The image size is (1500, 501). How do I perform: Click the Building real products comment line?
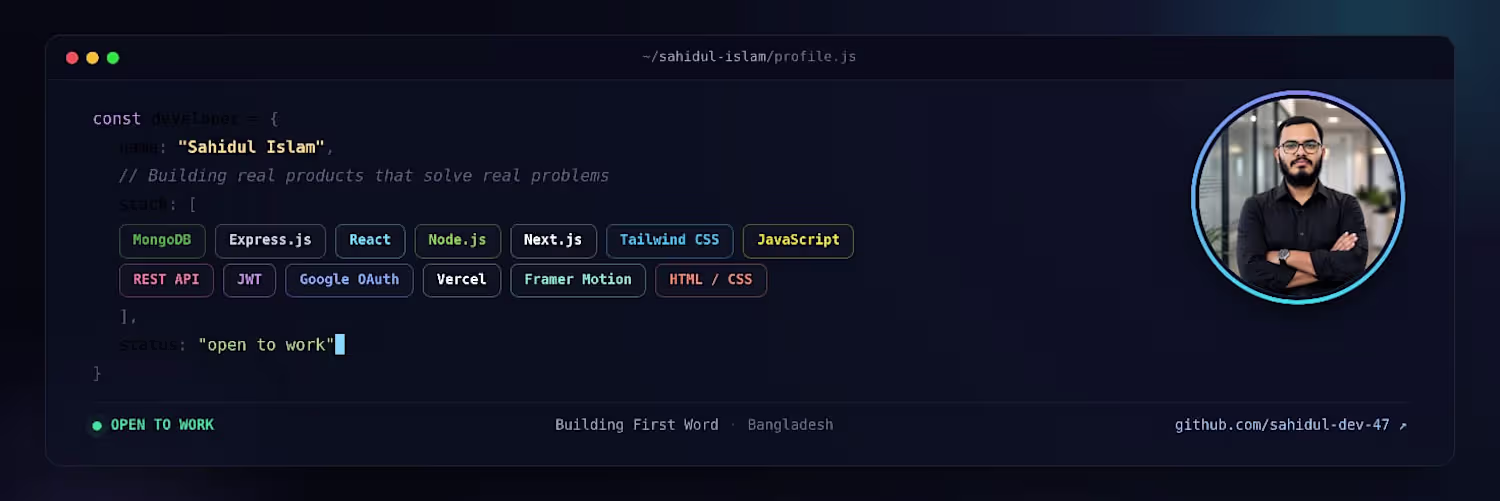pyautogui.click(x=364, y=176)
